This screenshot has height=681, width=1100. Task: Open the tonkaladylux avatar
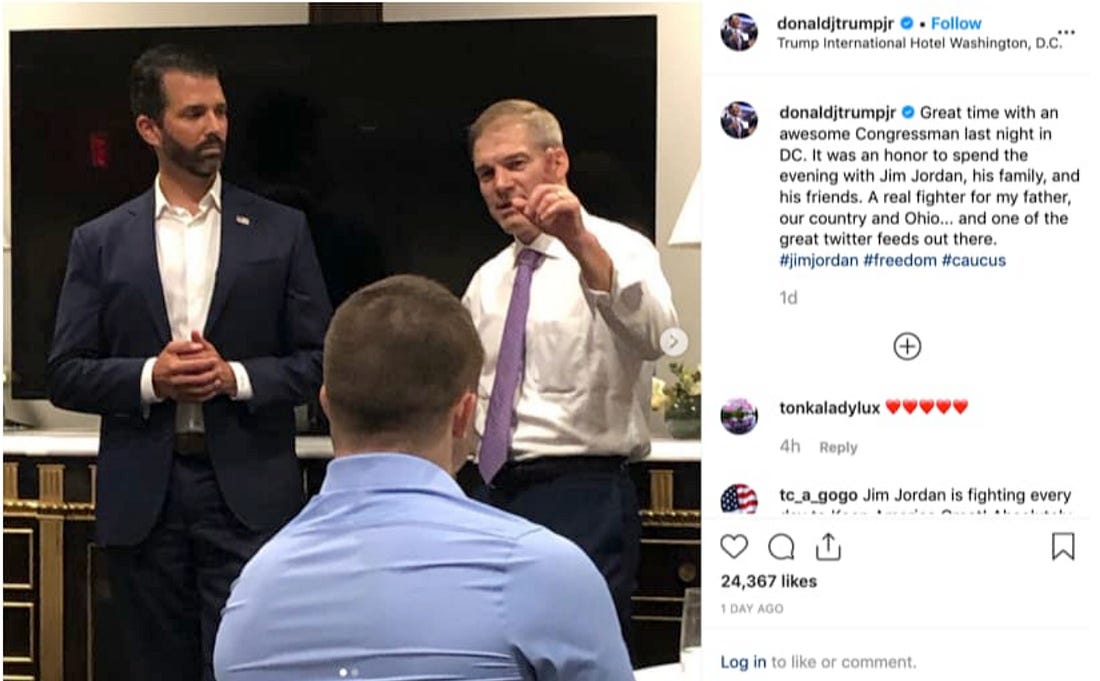739,416
